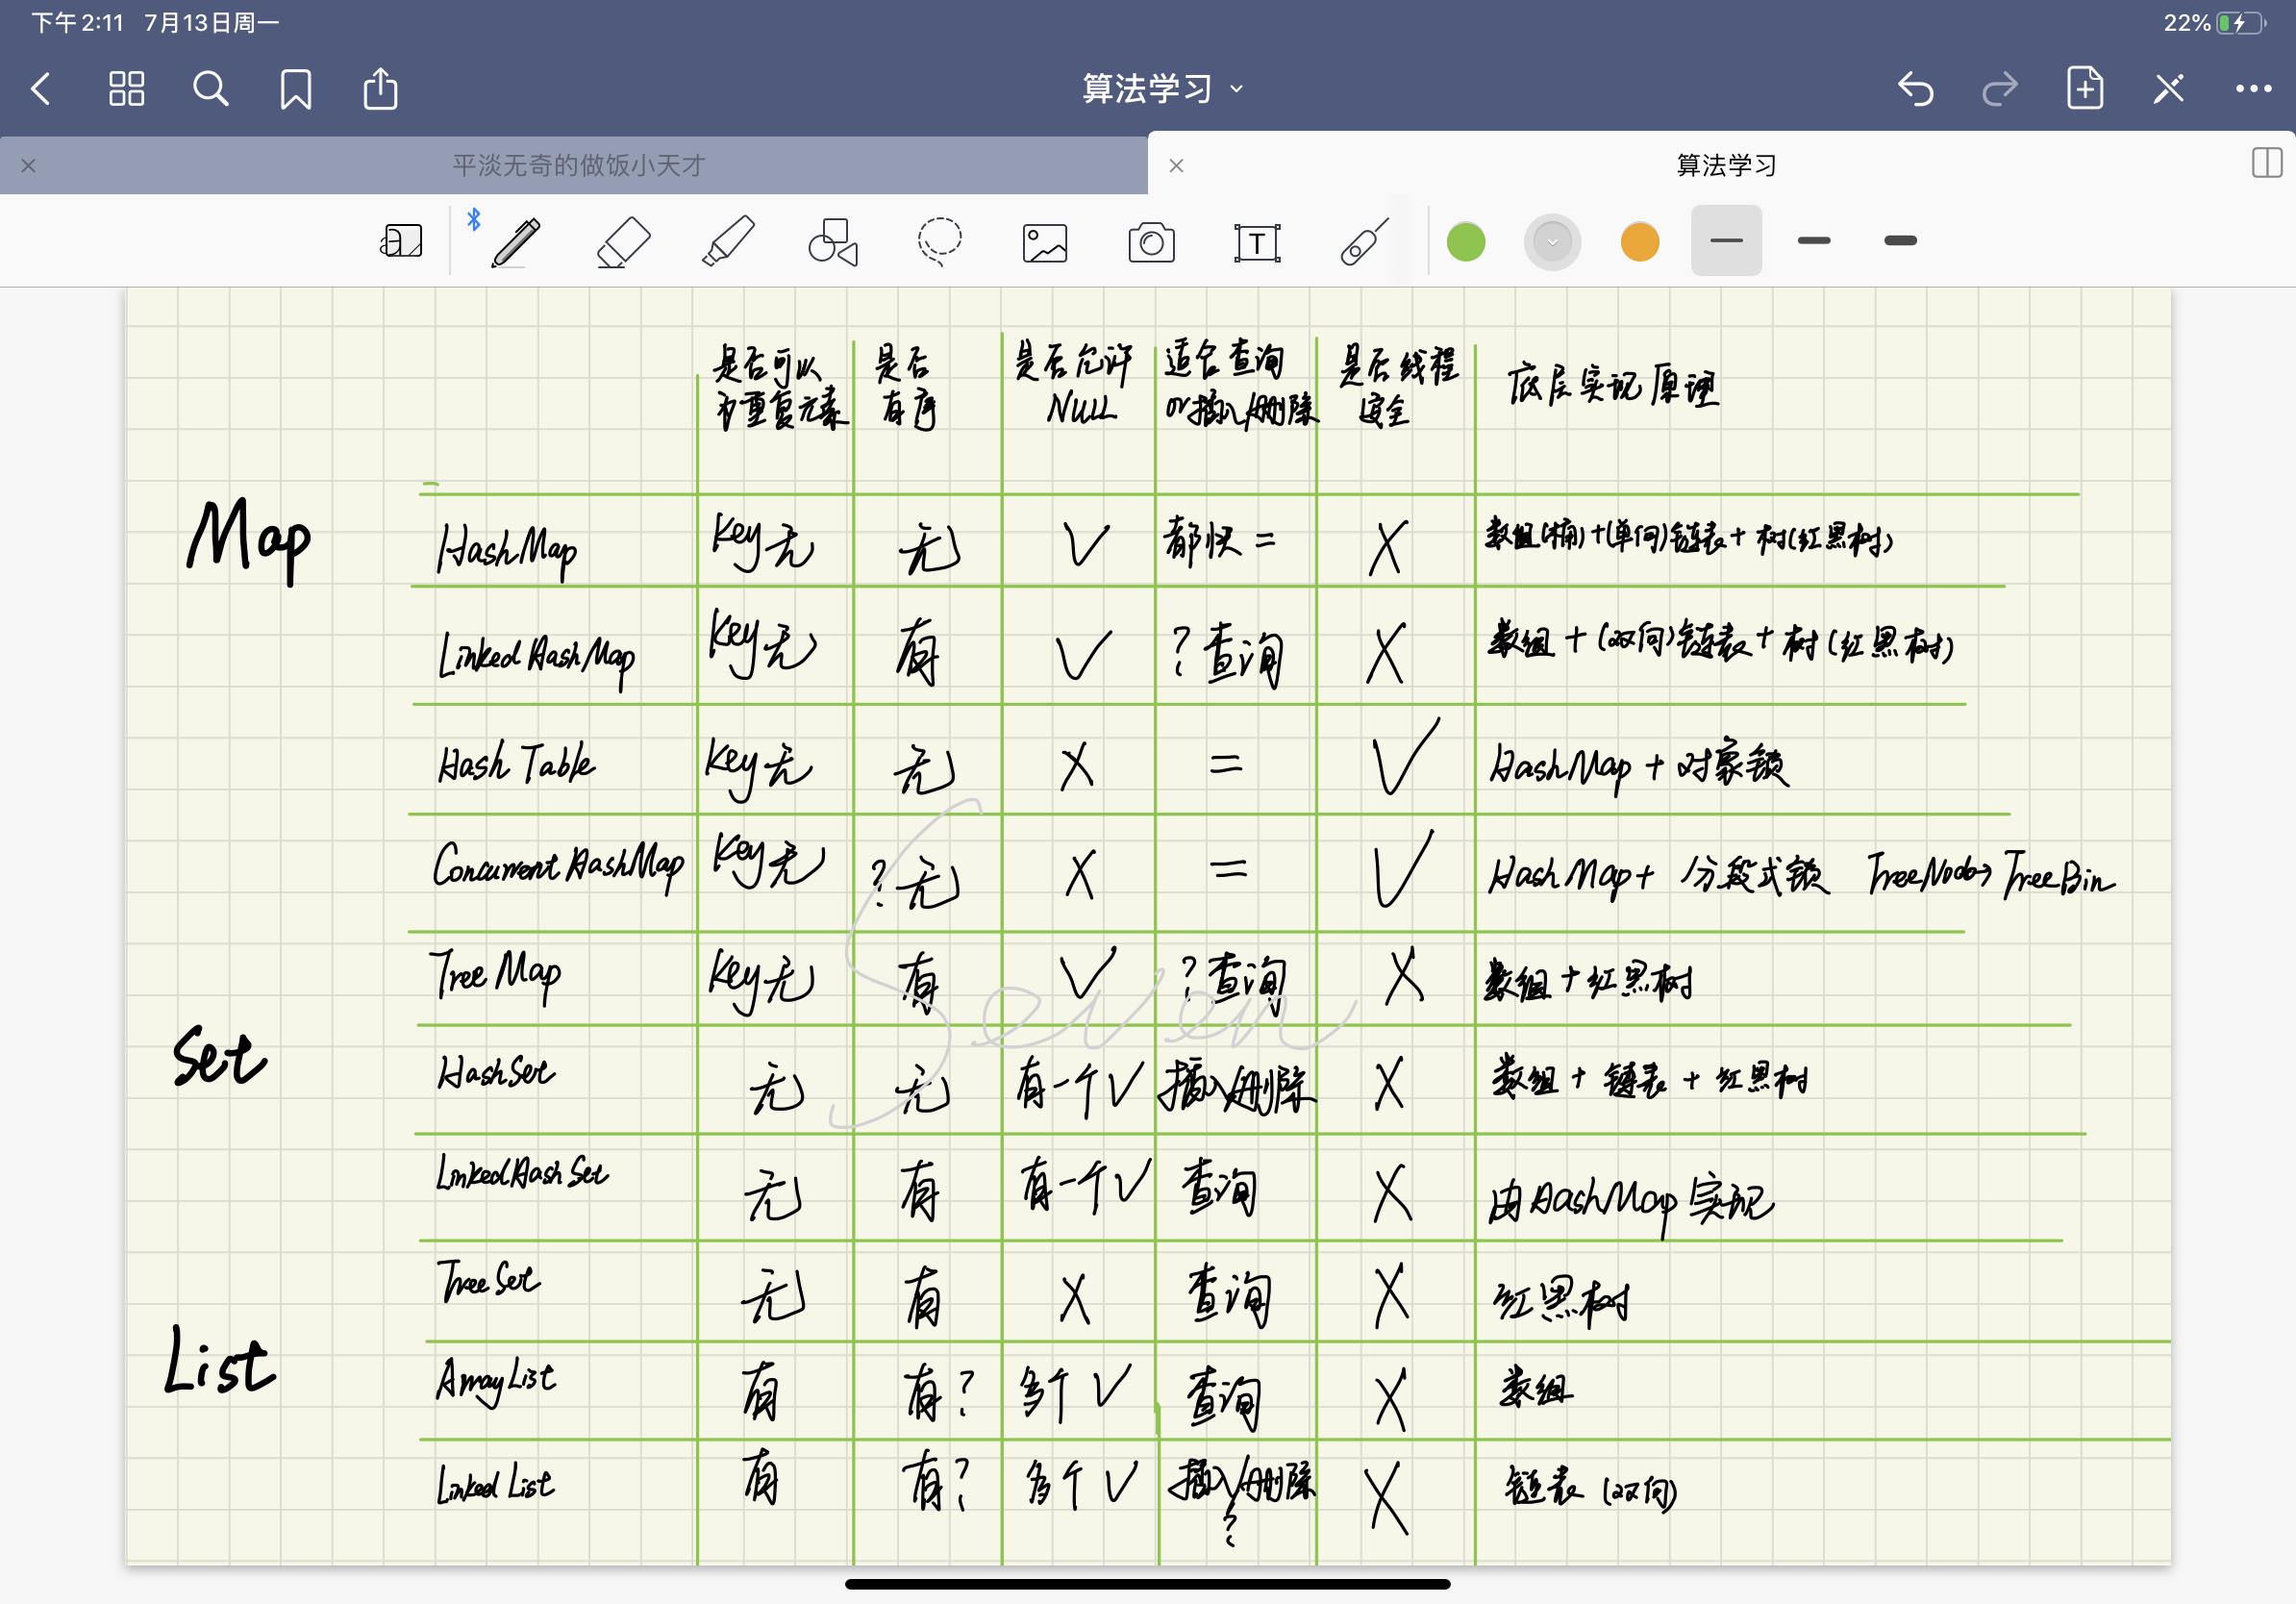Choose the thickest stroke width
This screenshot has width=2296, height=1604.
[1900, 240]
